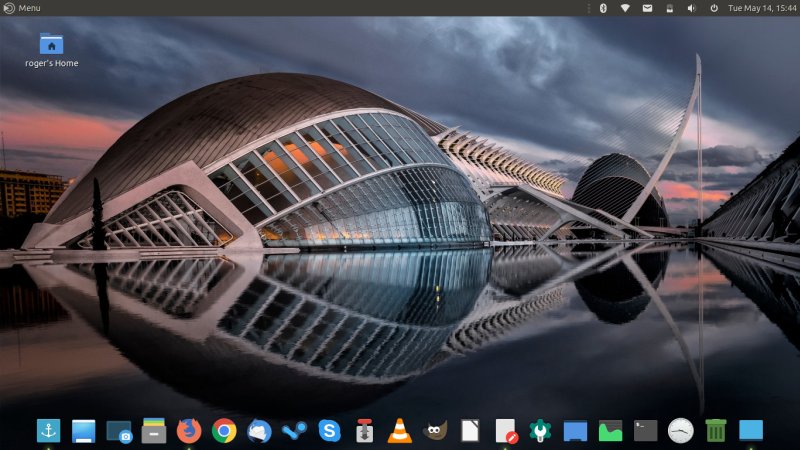Open the volume indicator in panel
This screenshot has width=800, height=450.
tap(691, 8)
